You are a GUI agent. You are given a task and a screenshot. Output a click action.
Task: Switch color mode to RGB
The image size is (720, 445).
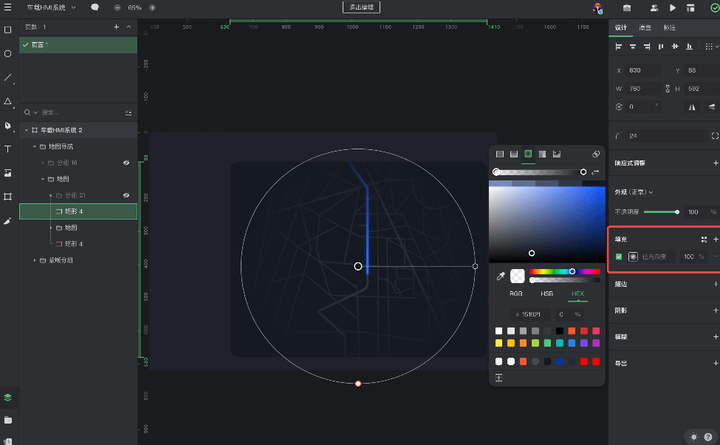coord(516,293)
